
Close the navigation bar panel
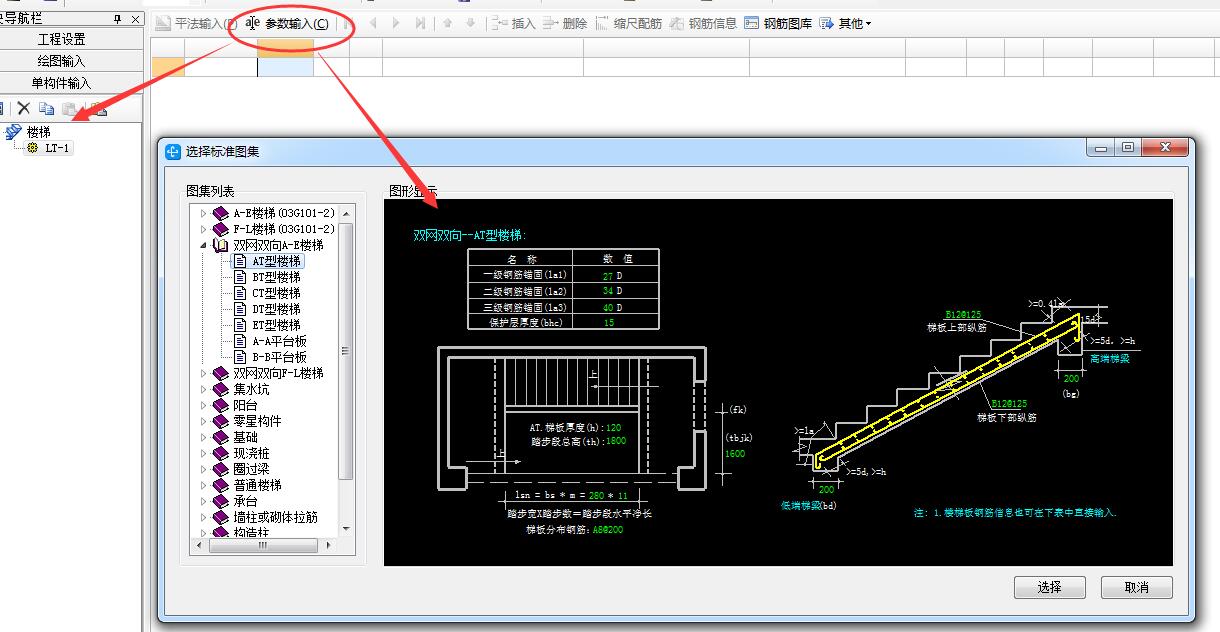[x=135, y=19]
